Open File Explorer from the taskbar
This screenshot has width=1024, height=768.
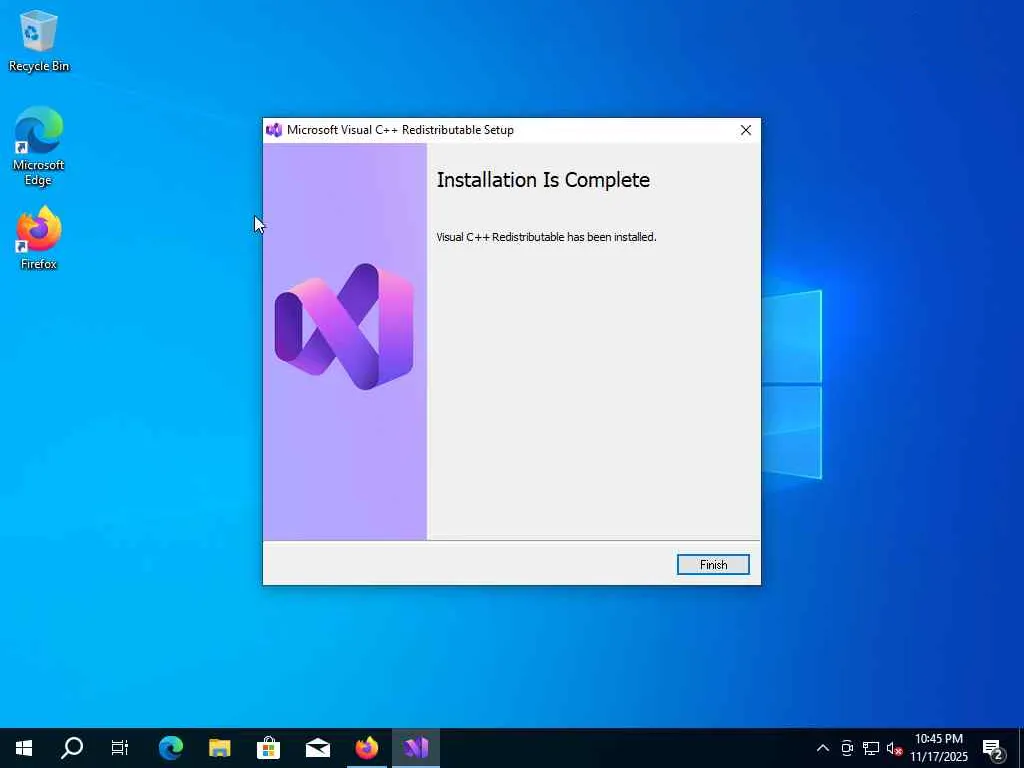[x=220, y=748]
